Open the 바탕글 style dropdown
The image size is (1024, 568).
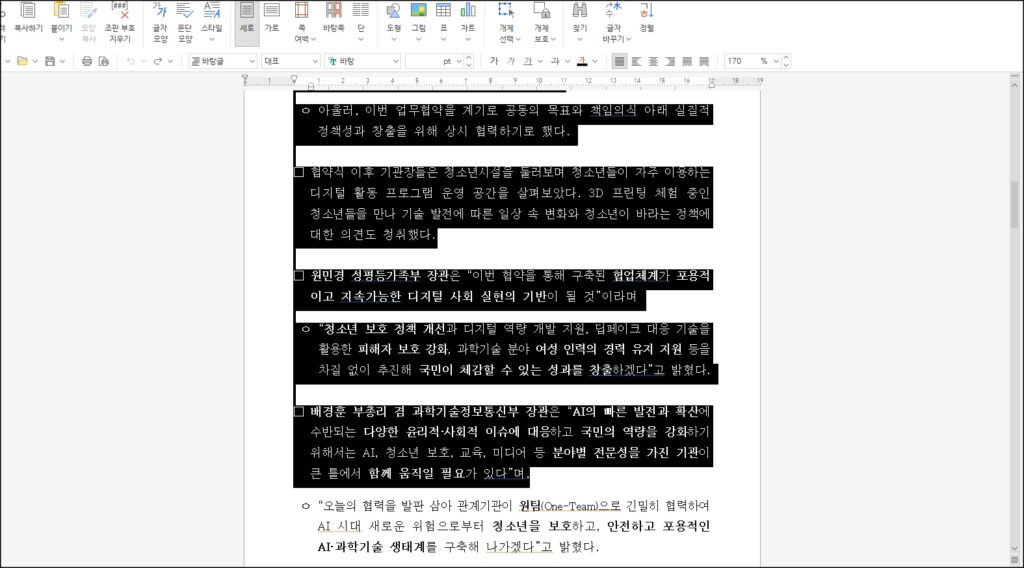pyautogui.click(x=223, y=61)
